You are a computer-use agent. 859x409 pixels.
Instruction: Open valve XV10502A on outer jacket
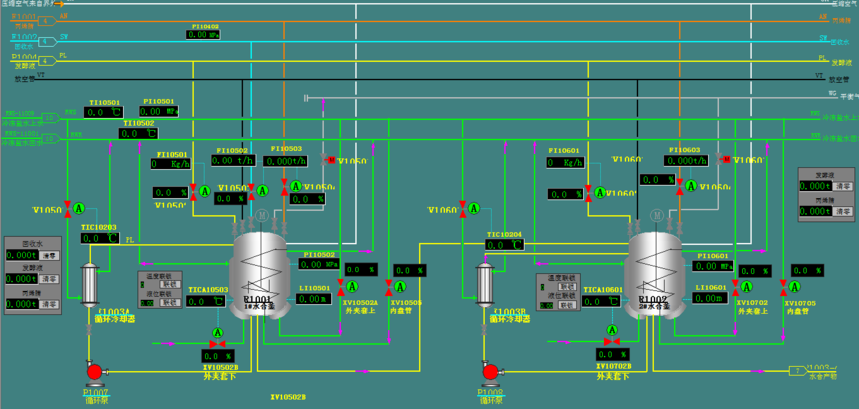[x=341, y=286]
